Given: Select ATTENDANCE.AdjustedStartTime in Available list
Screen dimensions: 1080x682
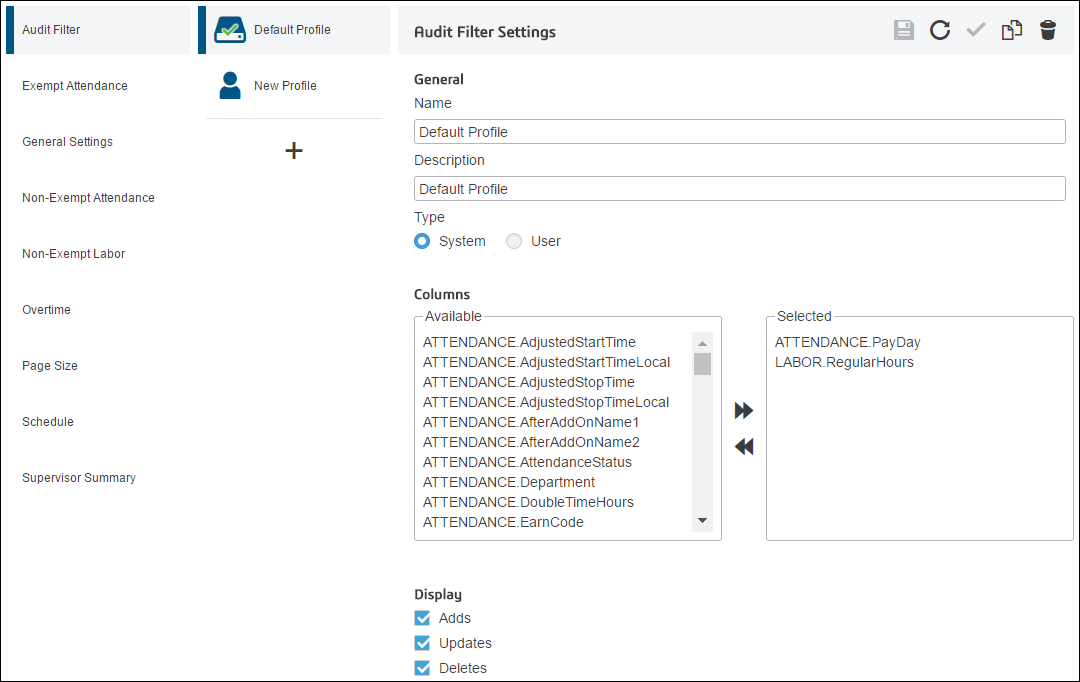Looking at the screenshot, I should coord(529,342).
